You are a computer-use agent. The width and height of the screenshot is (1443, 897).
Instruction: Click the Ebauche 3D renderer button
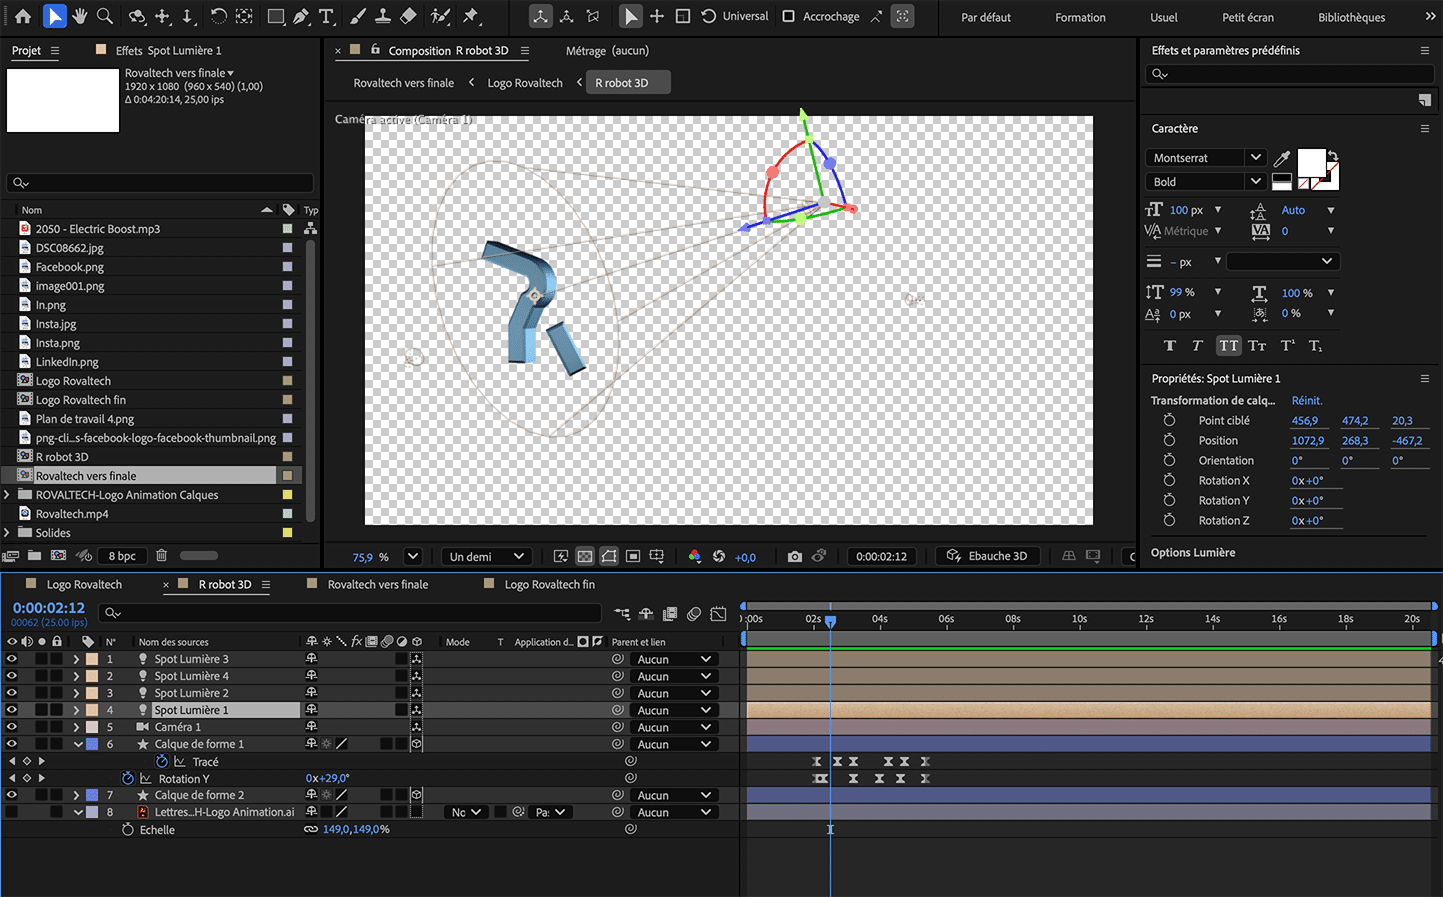pyautogui.click(x=986, y=556)
